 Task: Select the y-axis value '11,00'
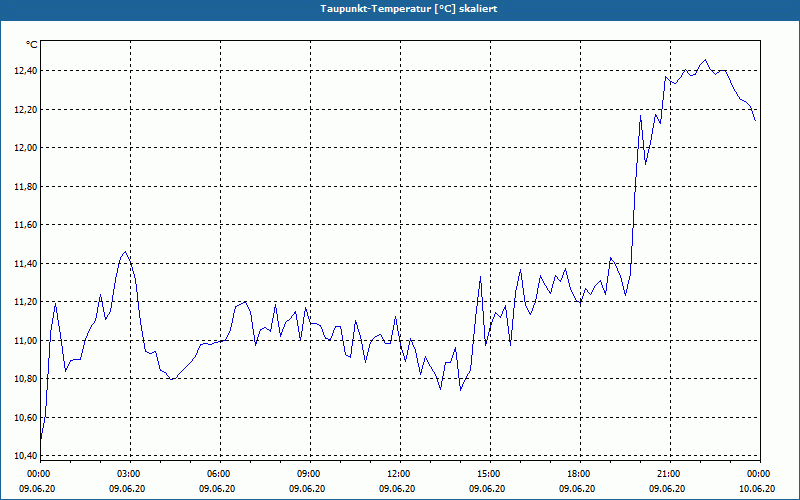[x=26, y=341]
